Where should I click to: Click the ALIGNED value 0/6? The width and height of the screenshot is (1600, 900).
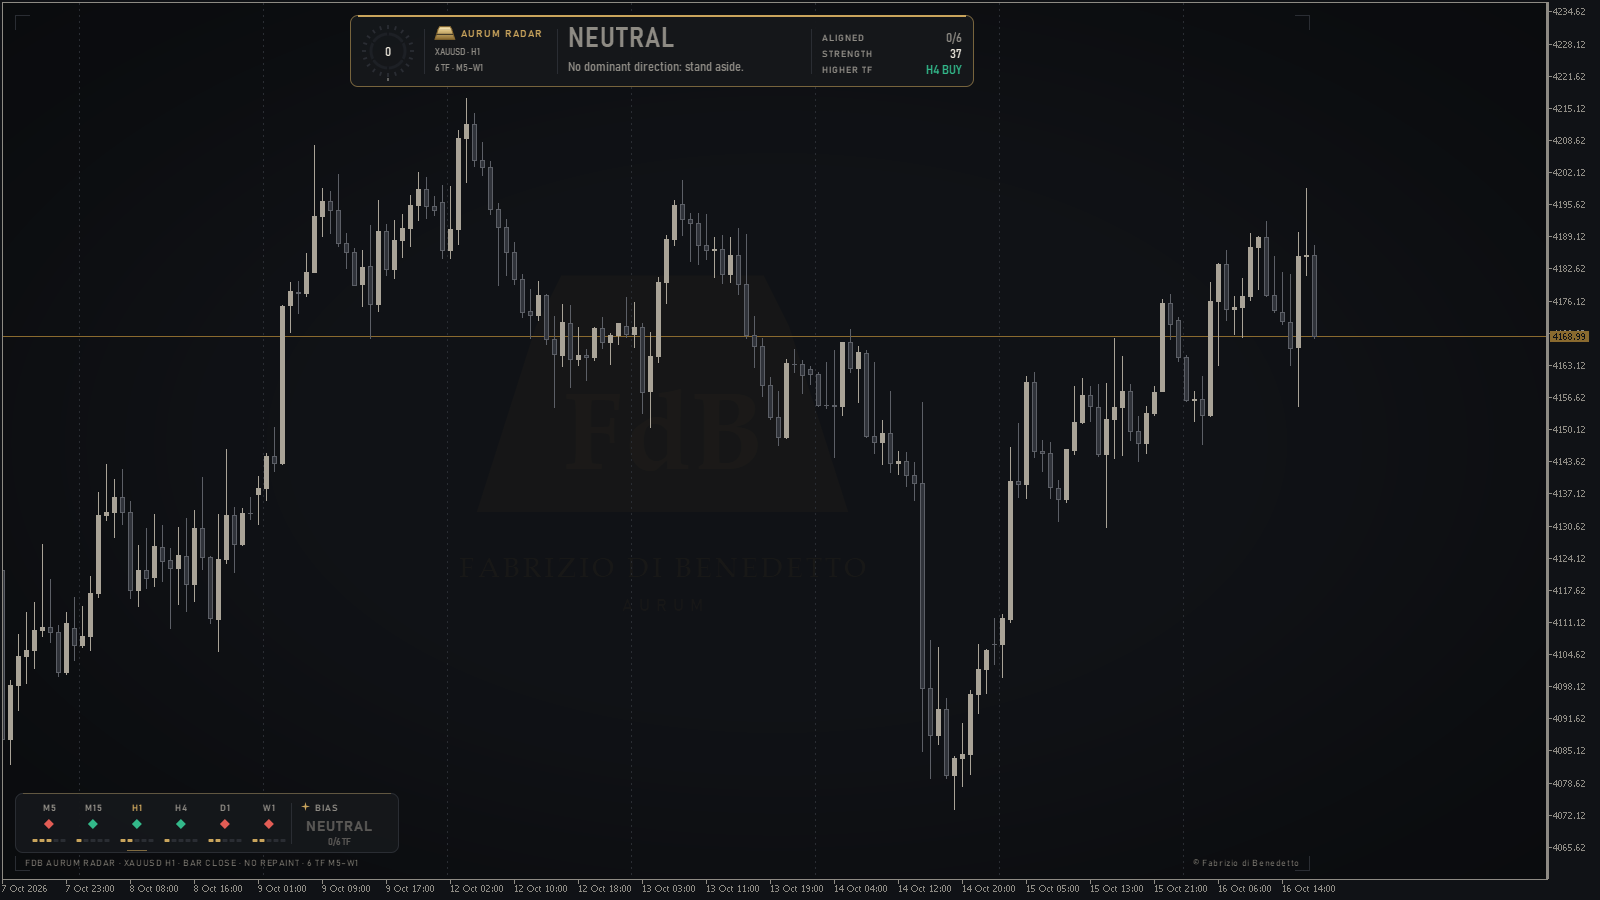click(954, 38)
